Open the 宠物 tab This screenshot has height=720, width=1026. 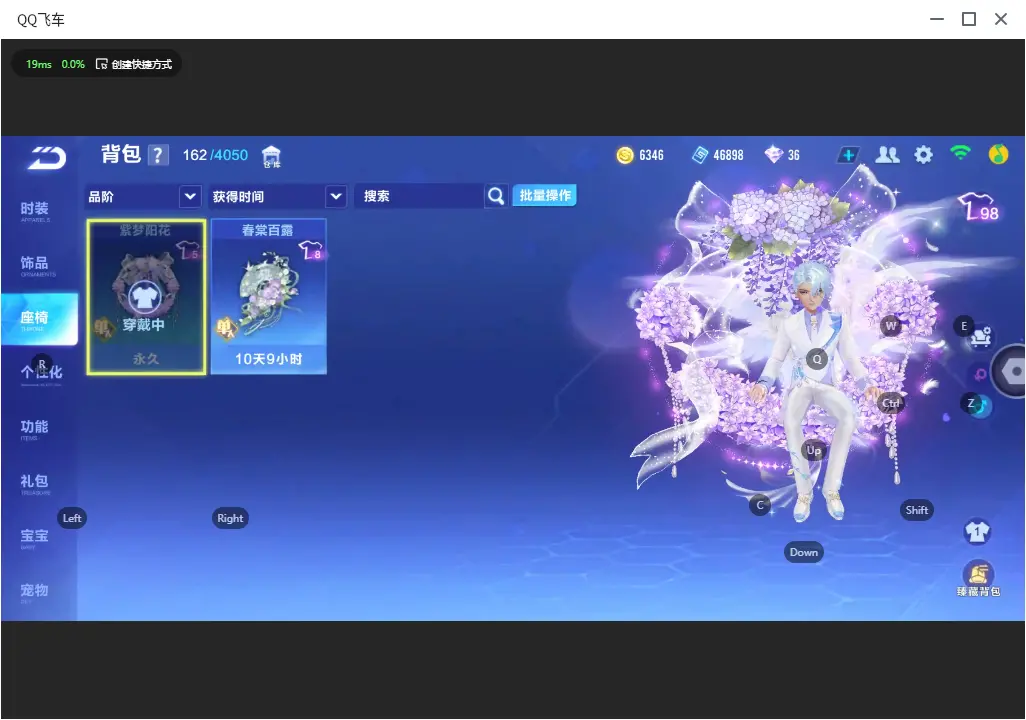click(35, 592)
